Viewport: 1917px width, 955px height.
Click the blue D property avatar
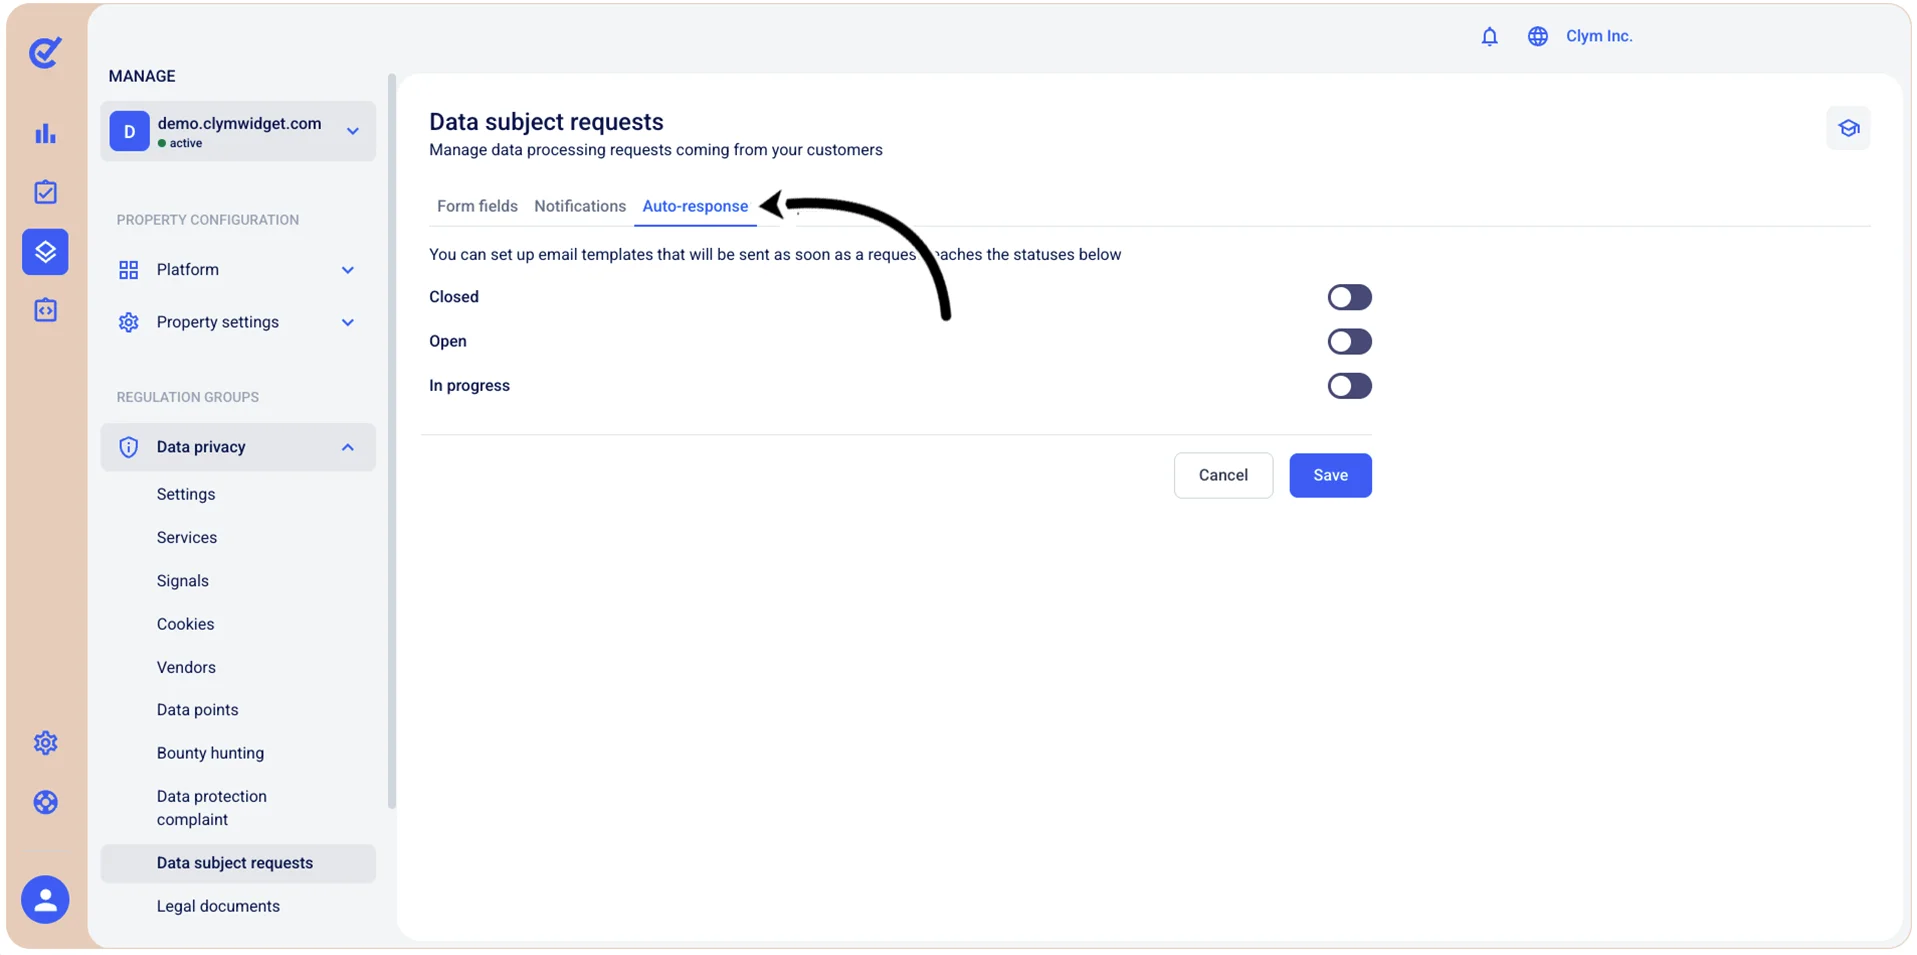click(x=129, y=131)
